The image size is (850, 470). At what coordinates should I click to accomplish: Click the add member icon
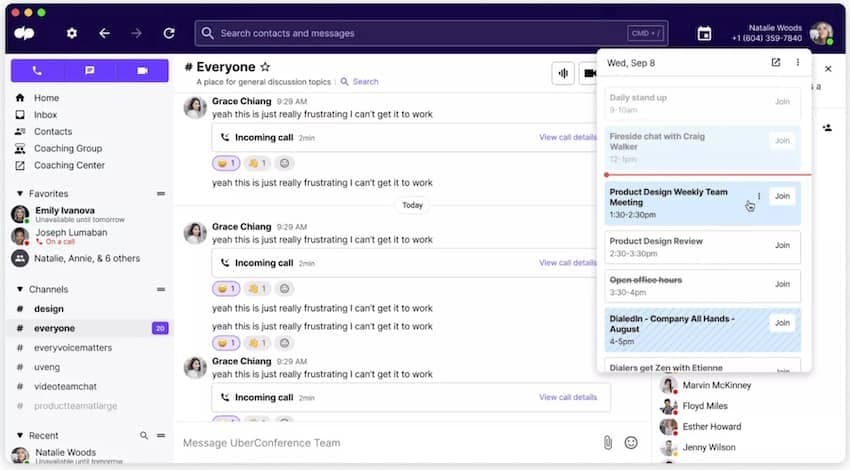point(827,128)
